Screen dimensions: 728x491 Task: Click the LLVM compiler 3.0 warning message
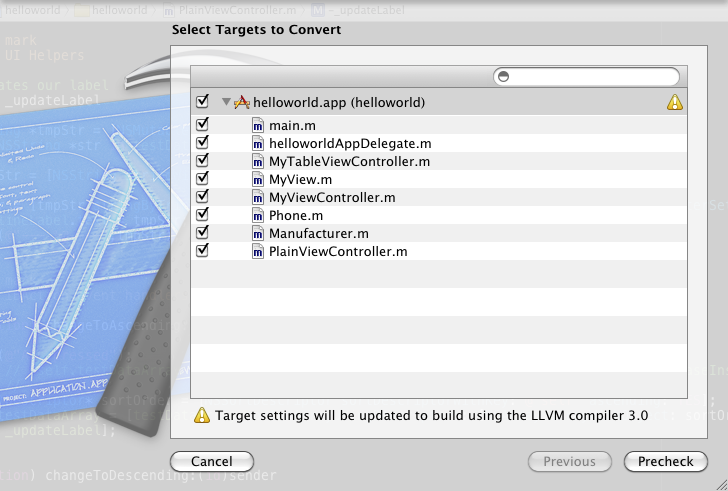[431, 415]
